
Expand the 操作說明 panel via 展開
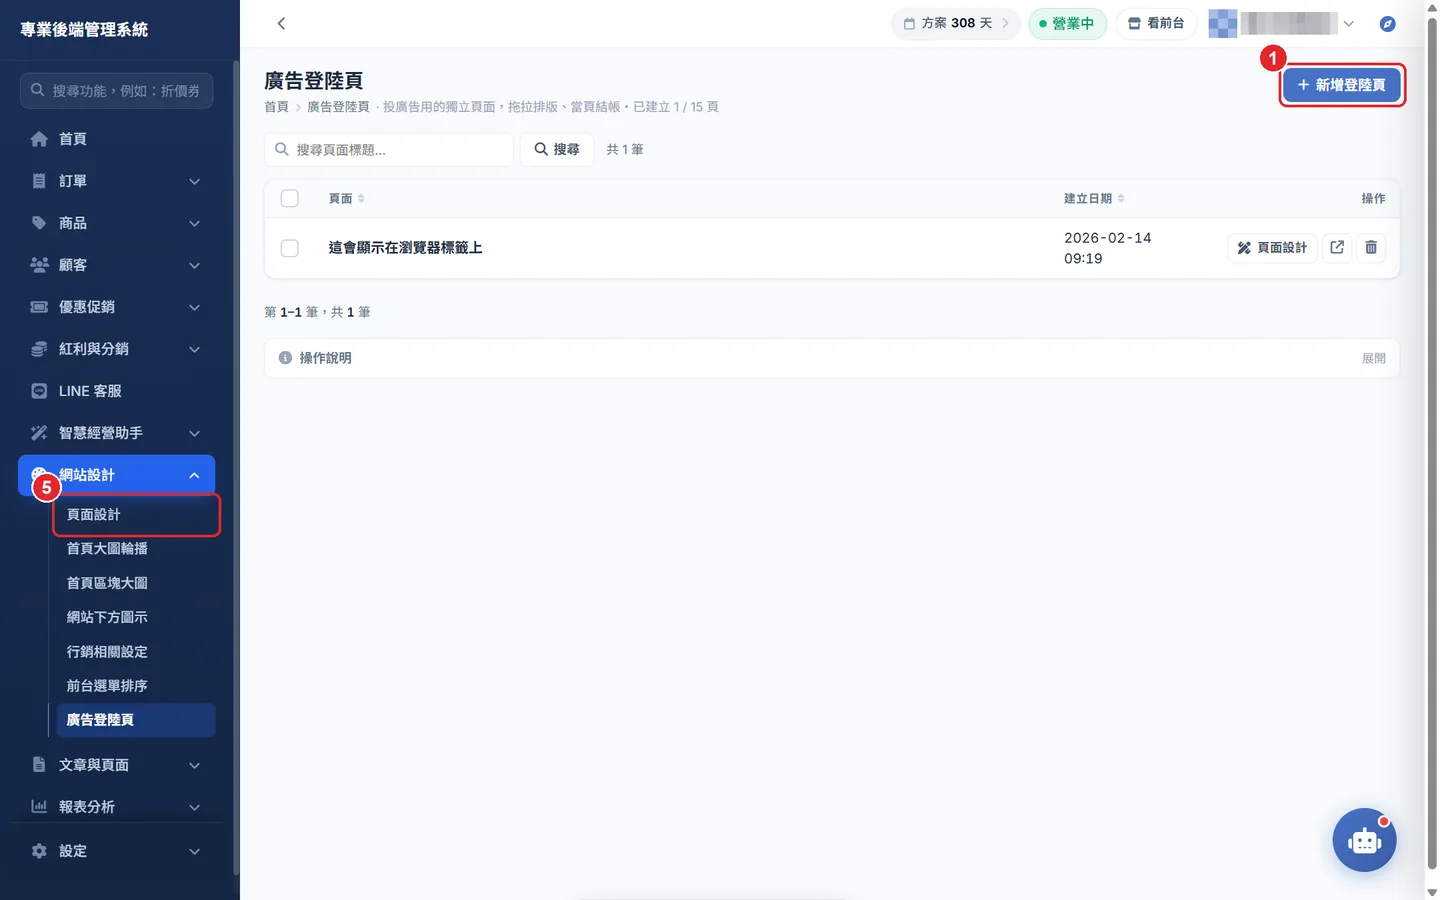point(1374,358)
